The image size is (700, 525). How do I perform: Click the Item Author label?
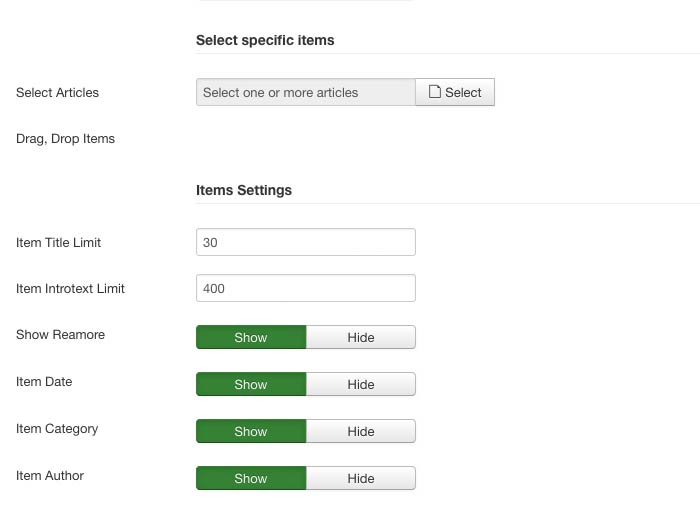(x=50, y=475)
